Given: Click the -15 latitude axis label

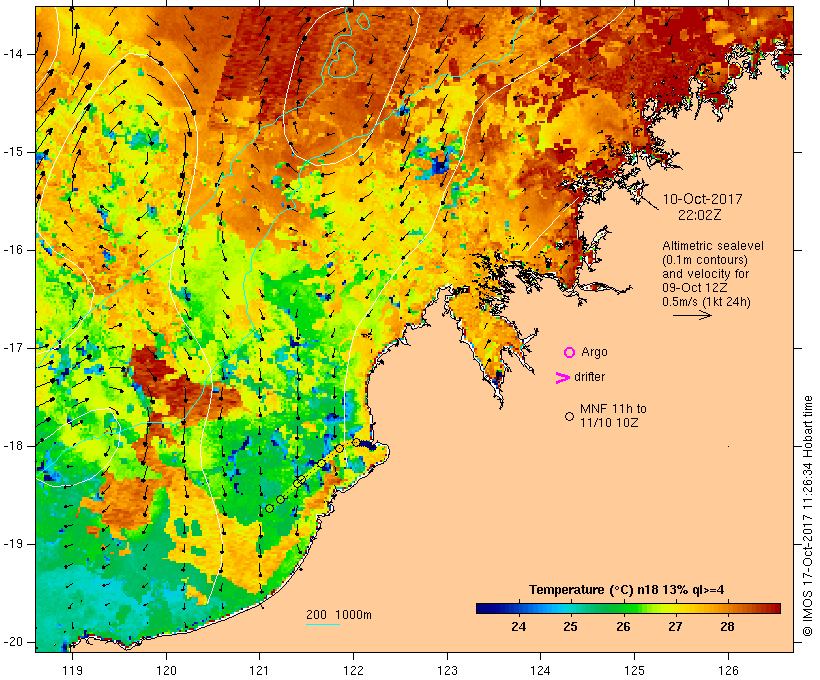Looking at the screenshot, I should coord(13,152).
